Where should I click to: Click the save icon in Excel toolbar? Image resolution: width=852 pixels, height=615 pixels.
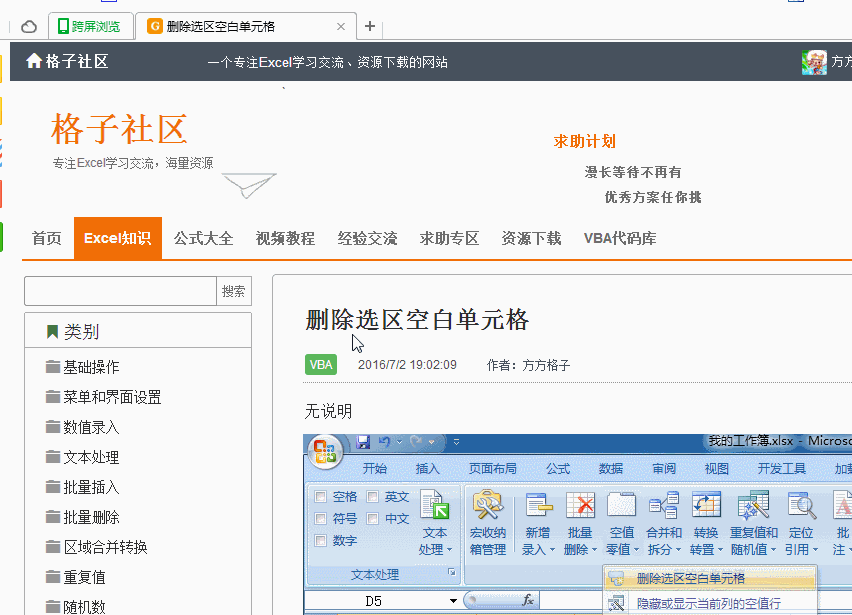tap(363, 441)
